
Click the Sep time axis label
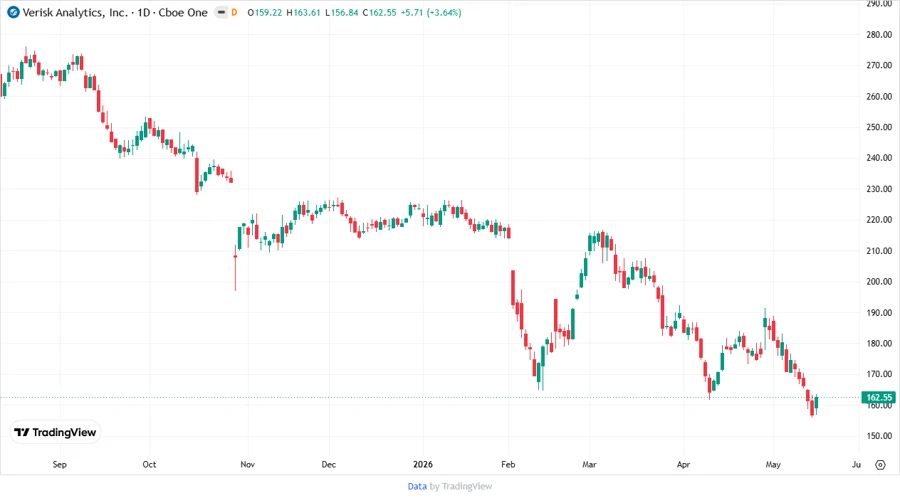pyautogui.click(x=59, y=464)
